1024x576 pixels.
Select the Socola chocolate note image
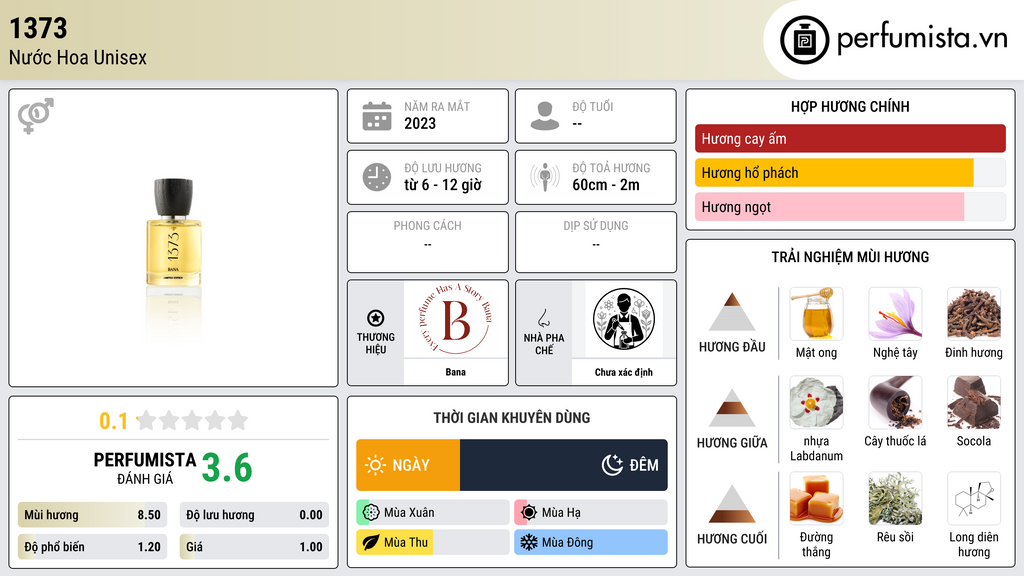click(x=974, y=402)
